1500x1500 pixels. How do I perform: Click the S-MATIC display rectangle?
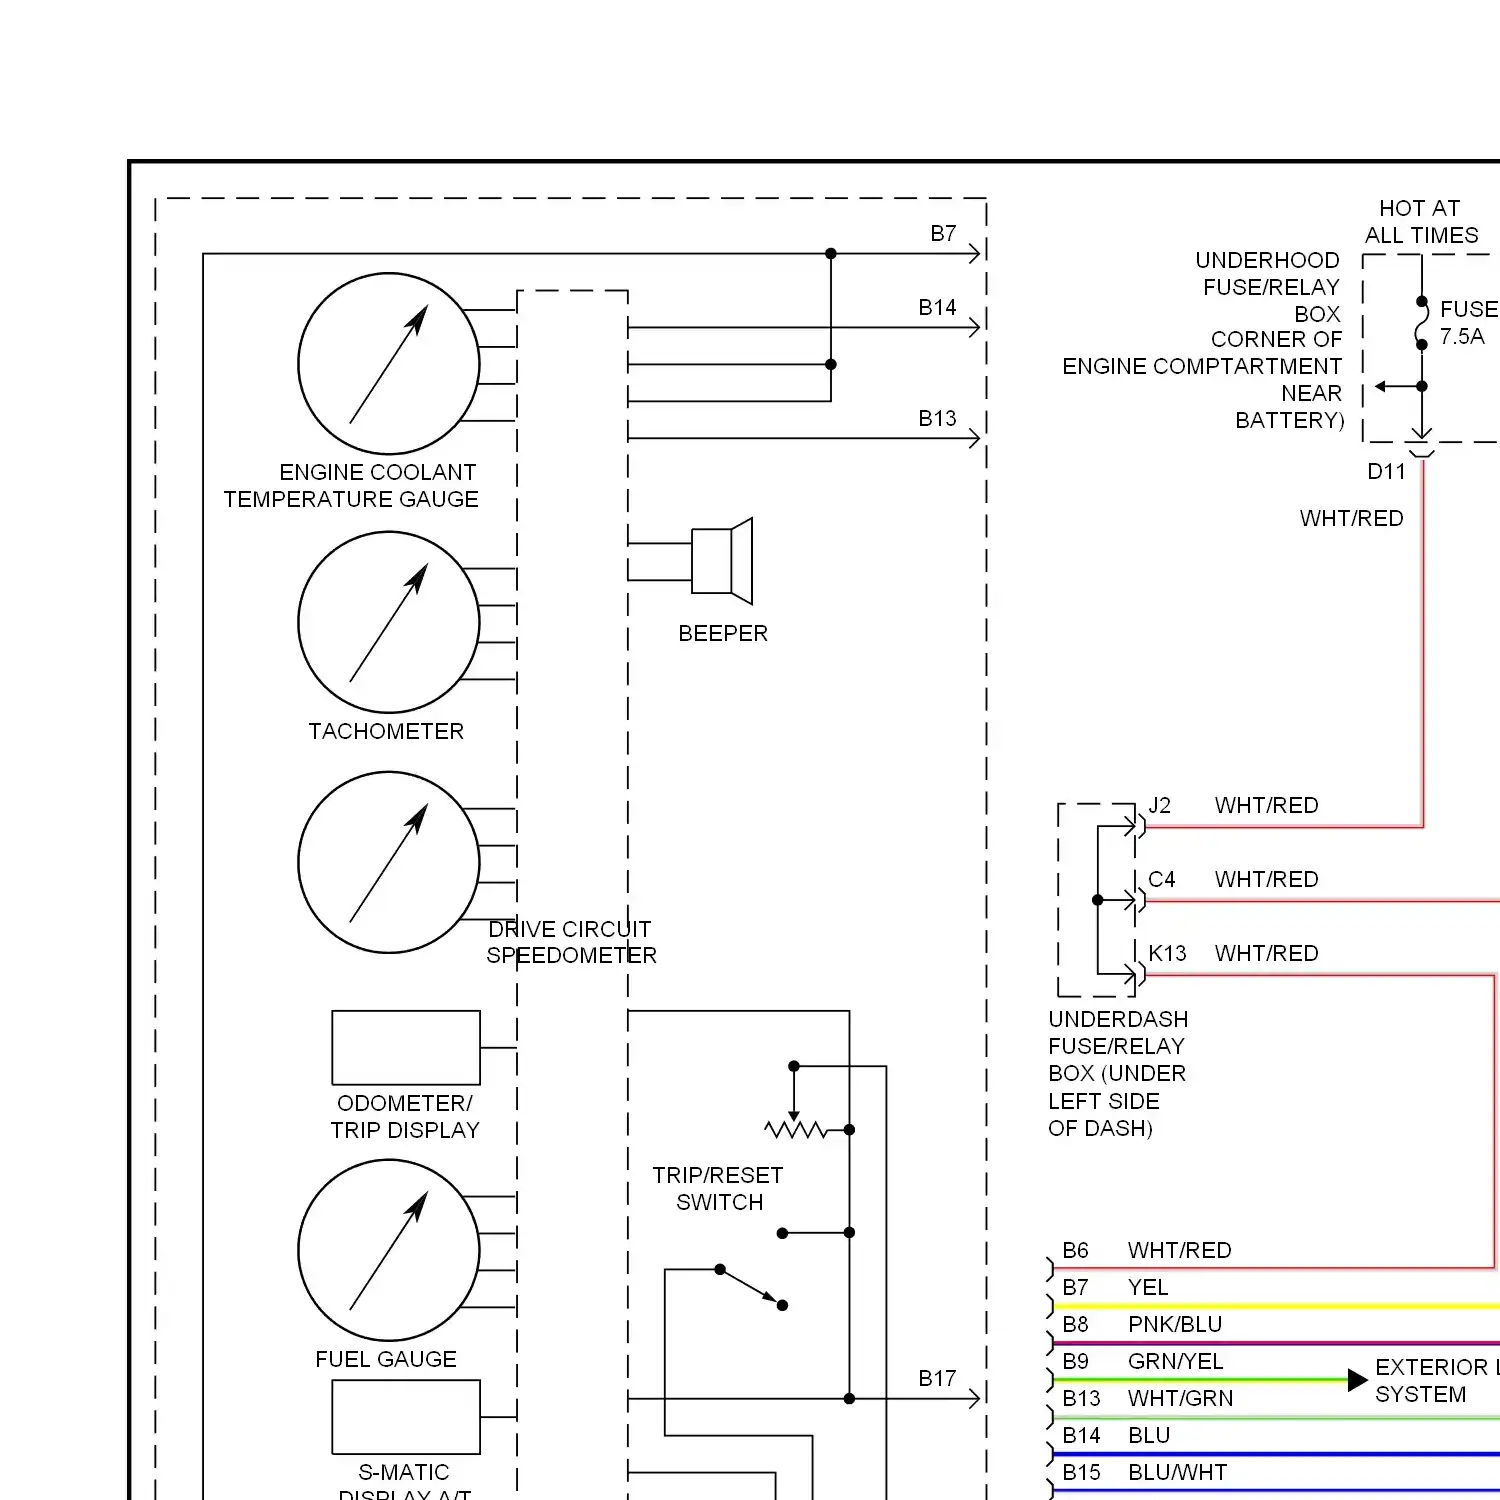[406, 1417]
